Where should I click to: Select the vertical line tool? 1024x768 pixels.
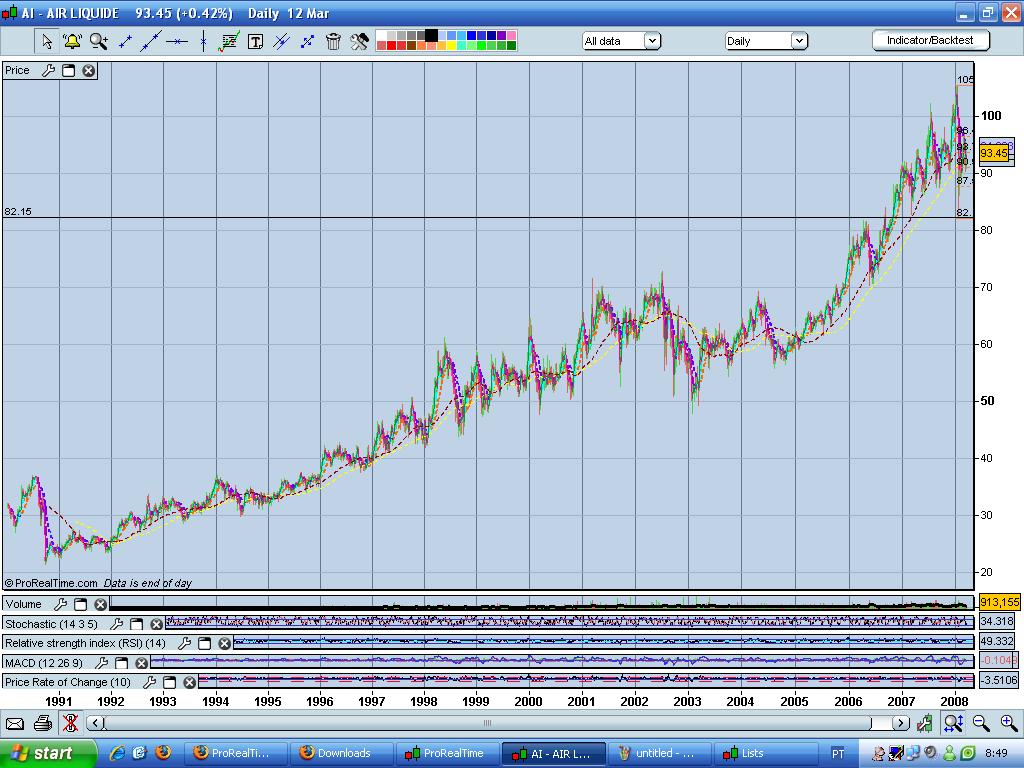[203, 41]
